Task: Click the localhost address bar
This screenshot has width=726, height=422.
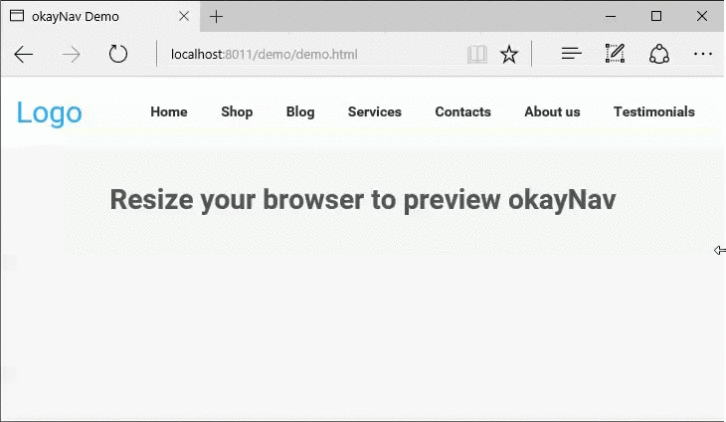Action: tap(300, 54)
